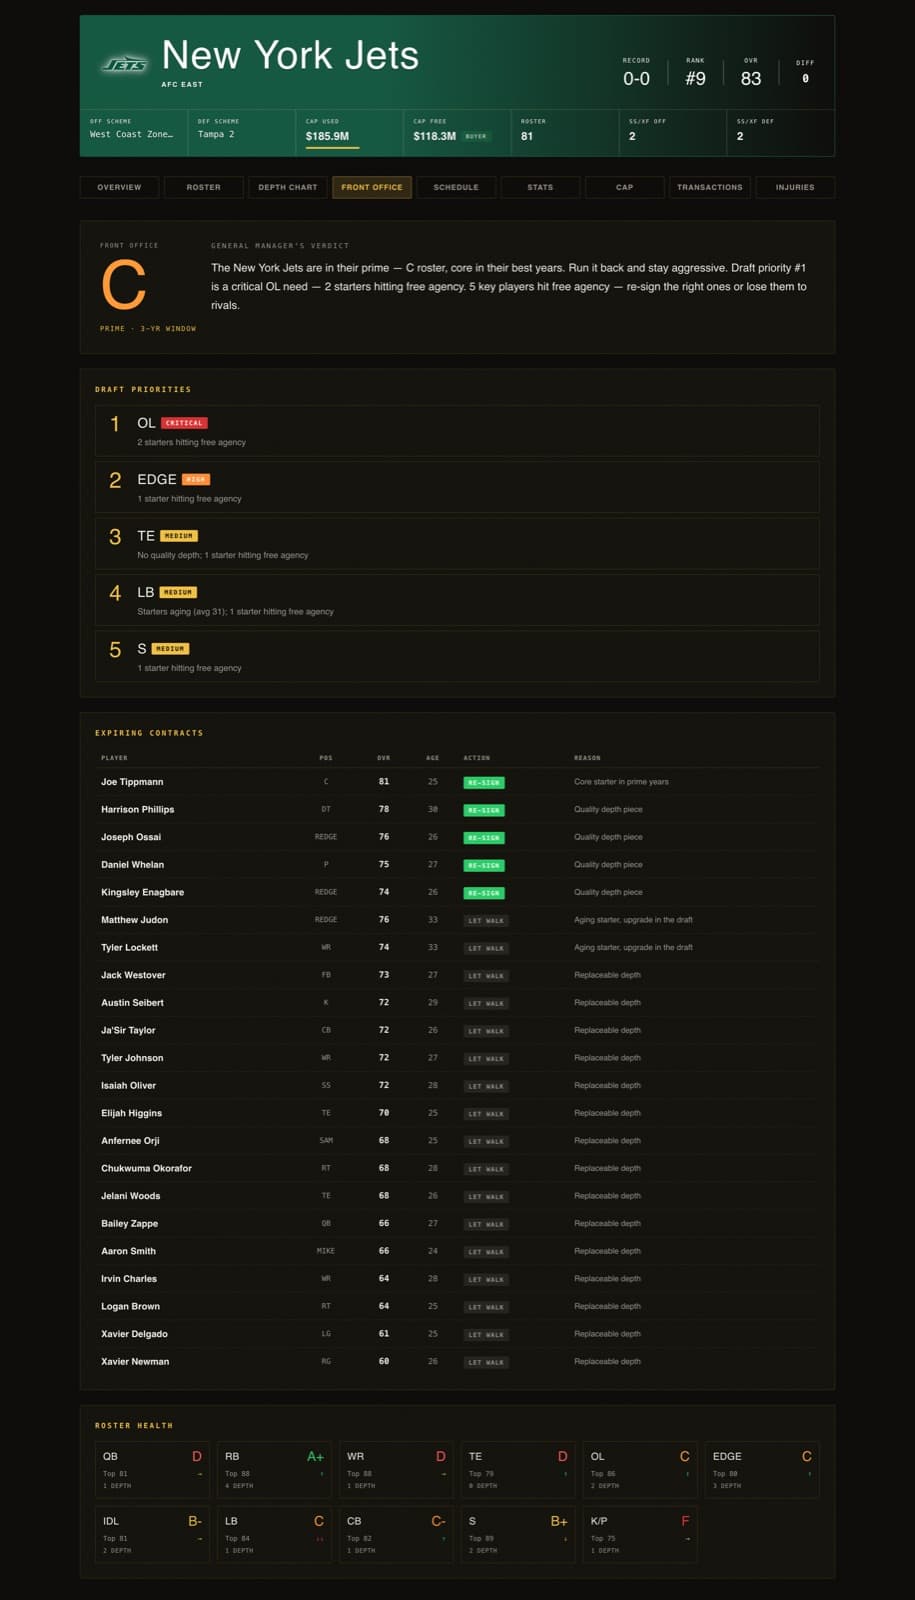Screen dimensions: 915x1600
Task: Click the BUYER badge next to Cap Free
Action: (476, 136)
